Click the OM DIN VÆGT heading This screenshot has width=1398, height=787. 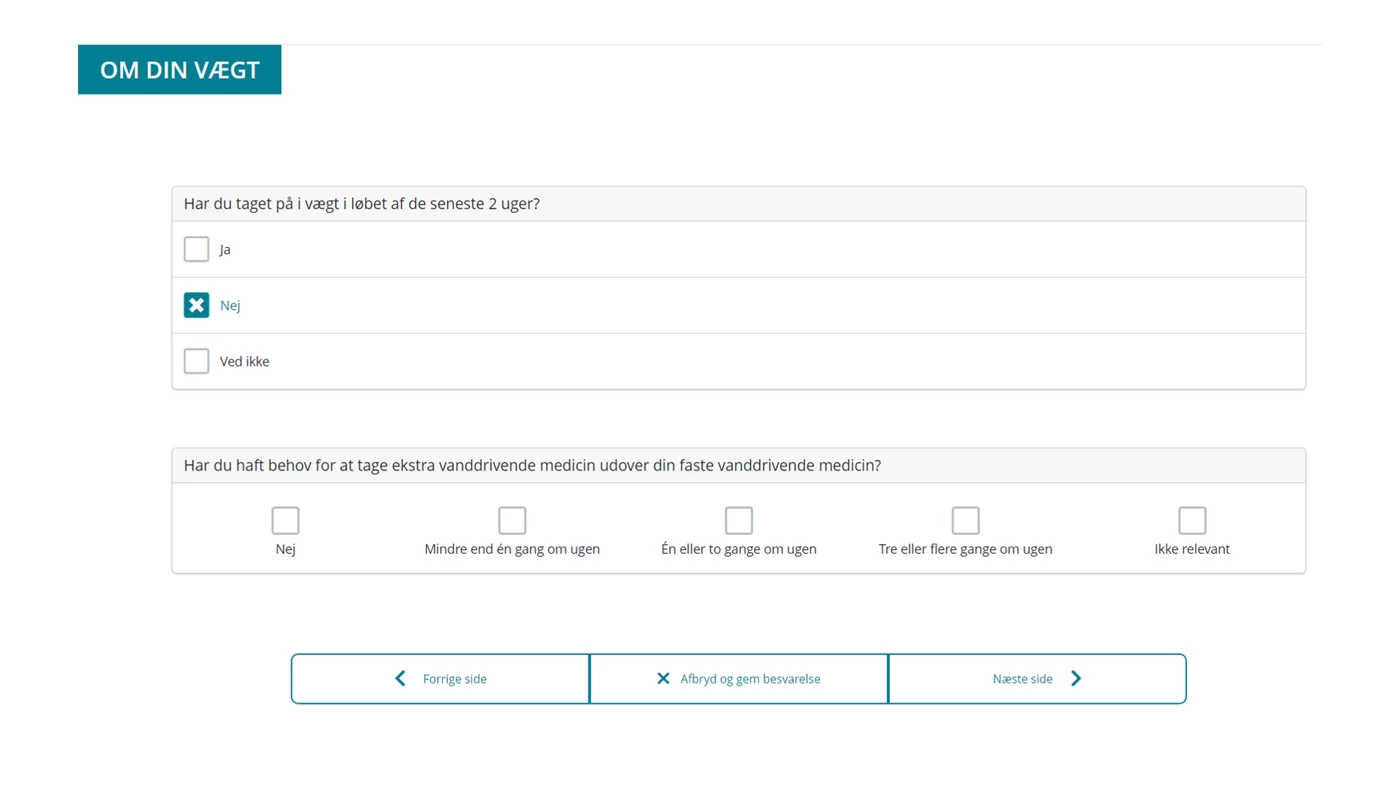pyautogui.click(x=180, y=70)
